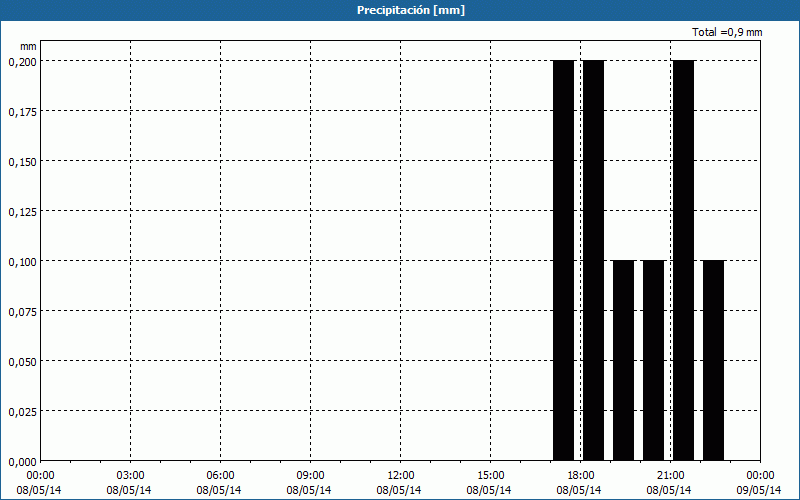Screen dimensions: 800x500
Task: Select the 21:00 time axis label
Action: [x=670, y=476]
